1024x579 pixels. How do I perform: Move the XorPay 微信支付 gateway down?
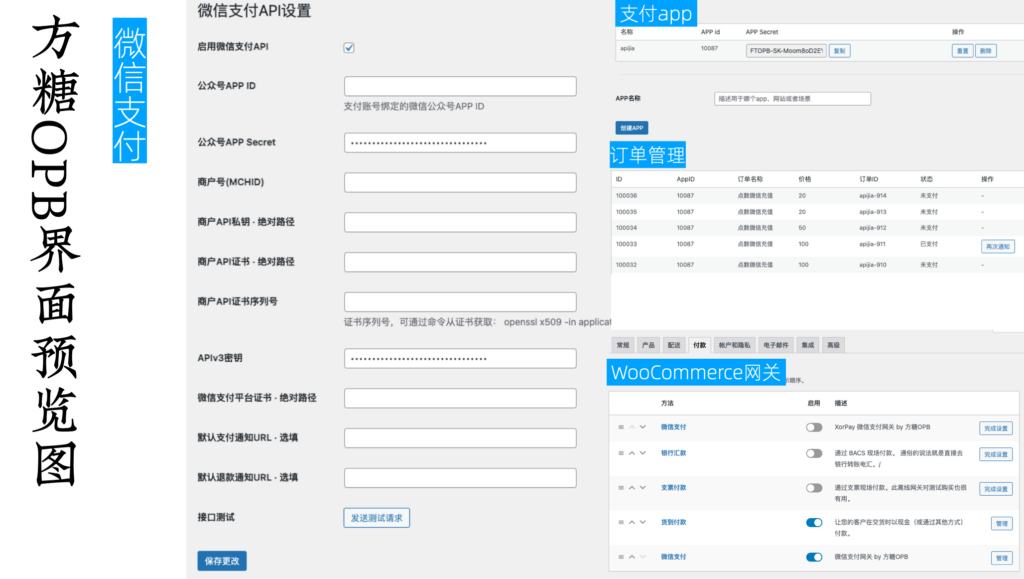pyautogui.click(x=641, y=427)
